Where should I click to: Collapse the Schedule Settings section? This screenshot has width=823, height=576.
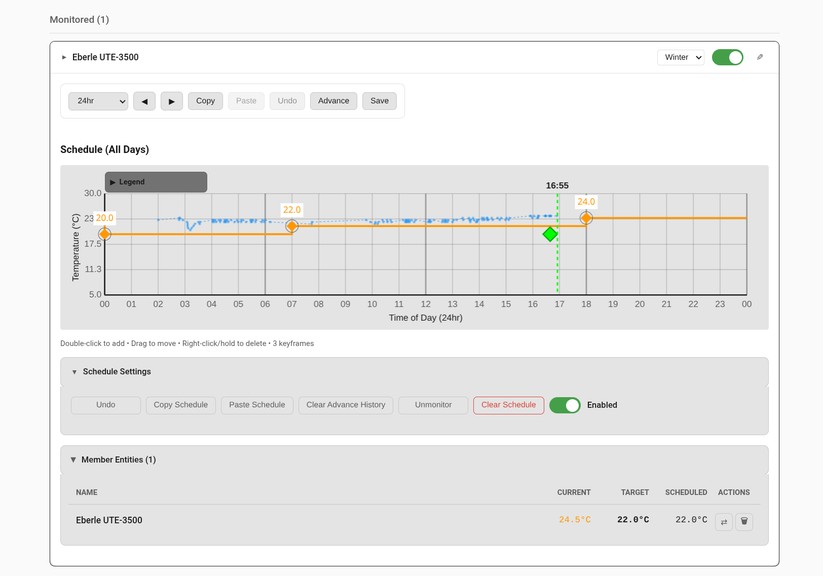tap(75, 372)
